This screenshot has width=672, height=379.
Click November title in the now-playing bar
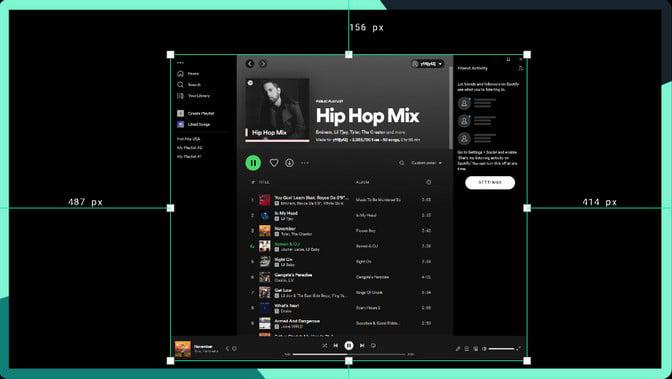[x=203, y=346]
